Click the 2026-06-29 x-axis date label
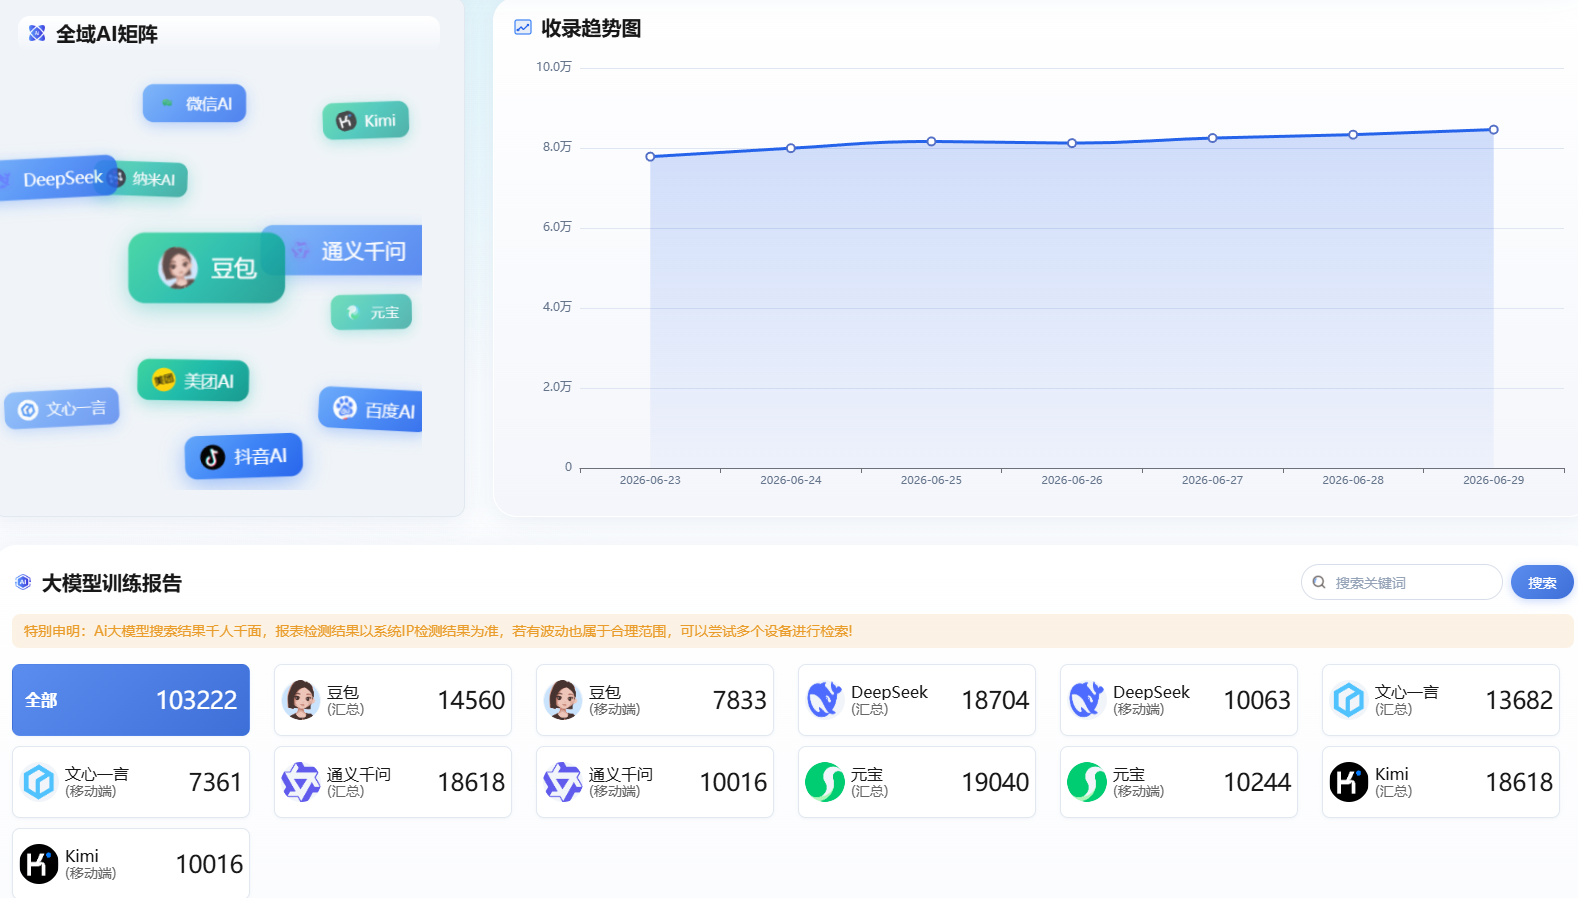Screen dimensions: 1578x898 [x=1494, y=480]
